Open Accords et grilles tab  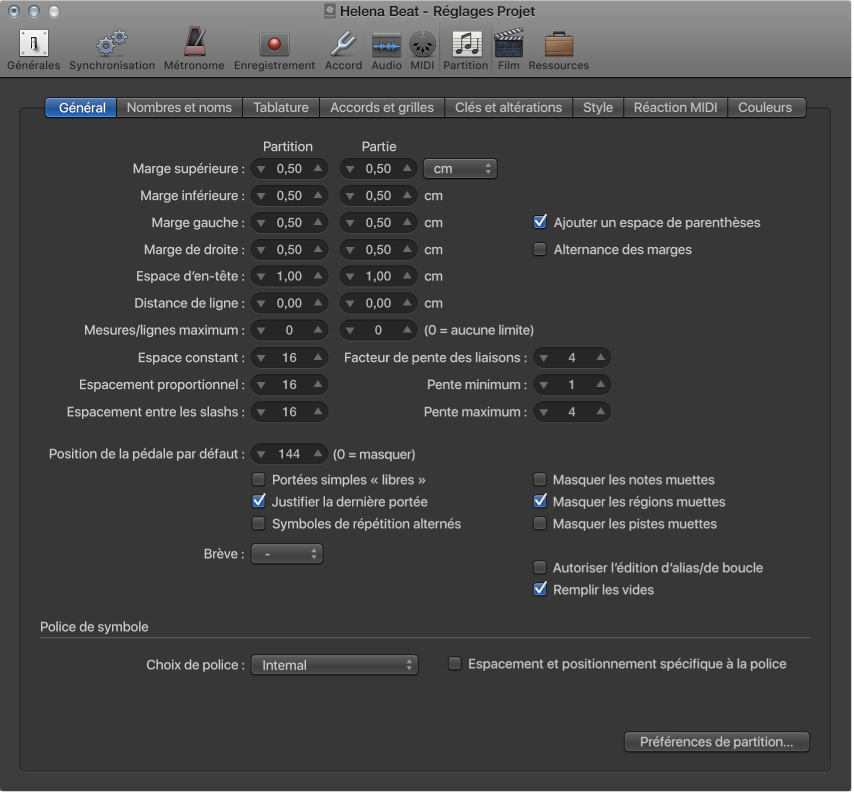(x=382, y=107)
